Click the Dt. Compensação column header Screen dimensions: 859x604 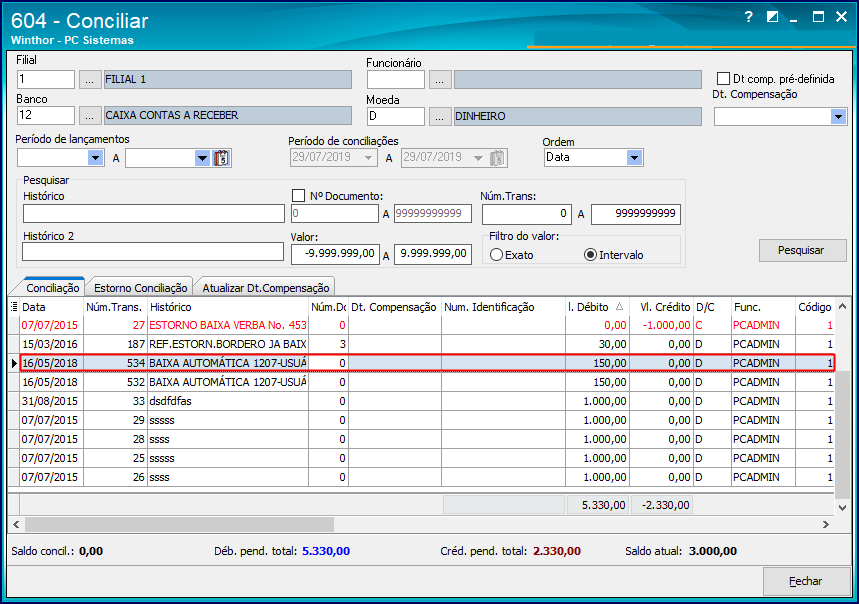coord(395,307)
